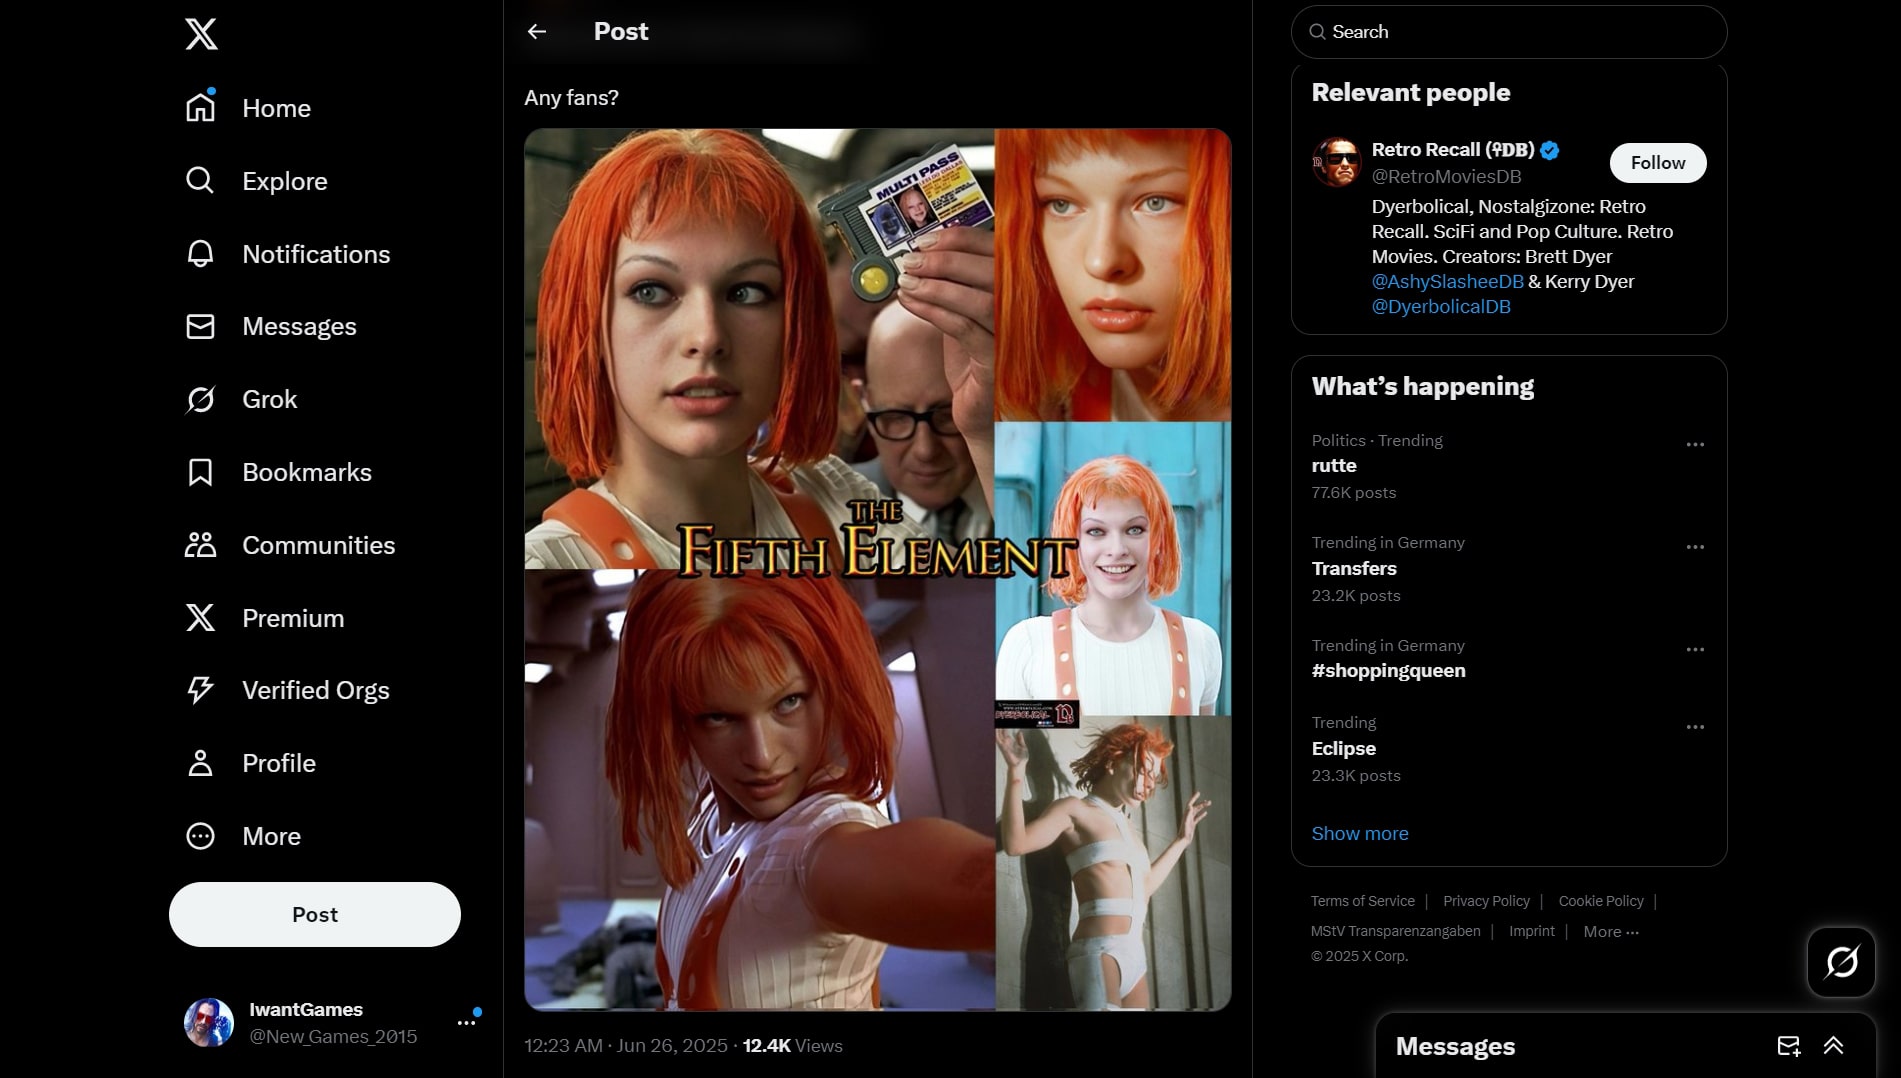
Task: Open the Notifications page
Action: 288,254
